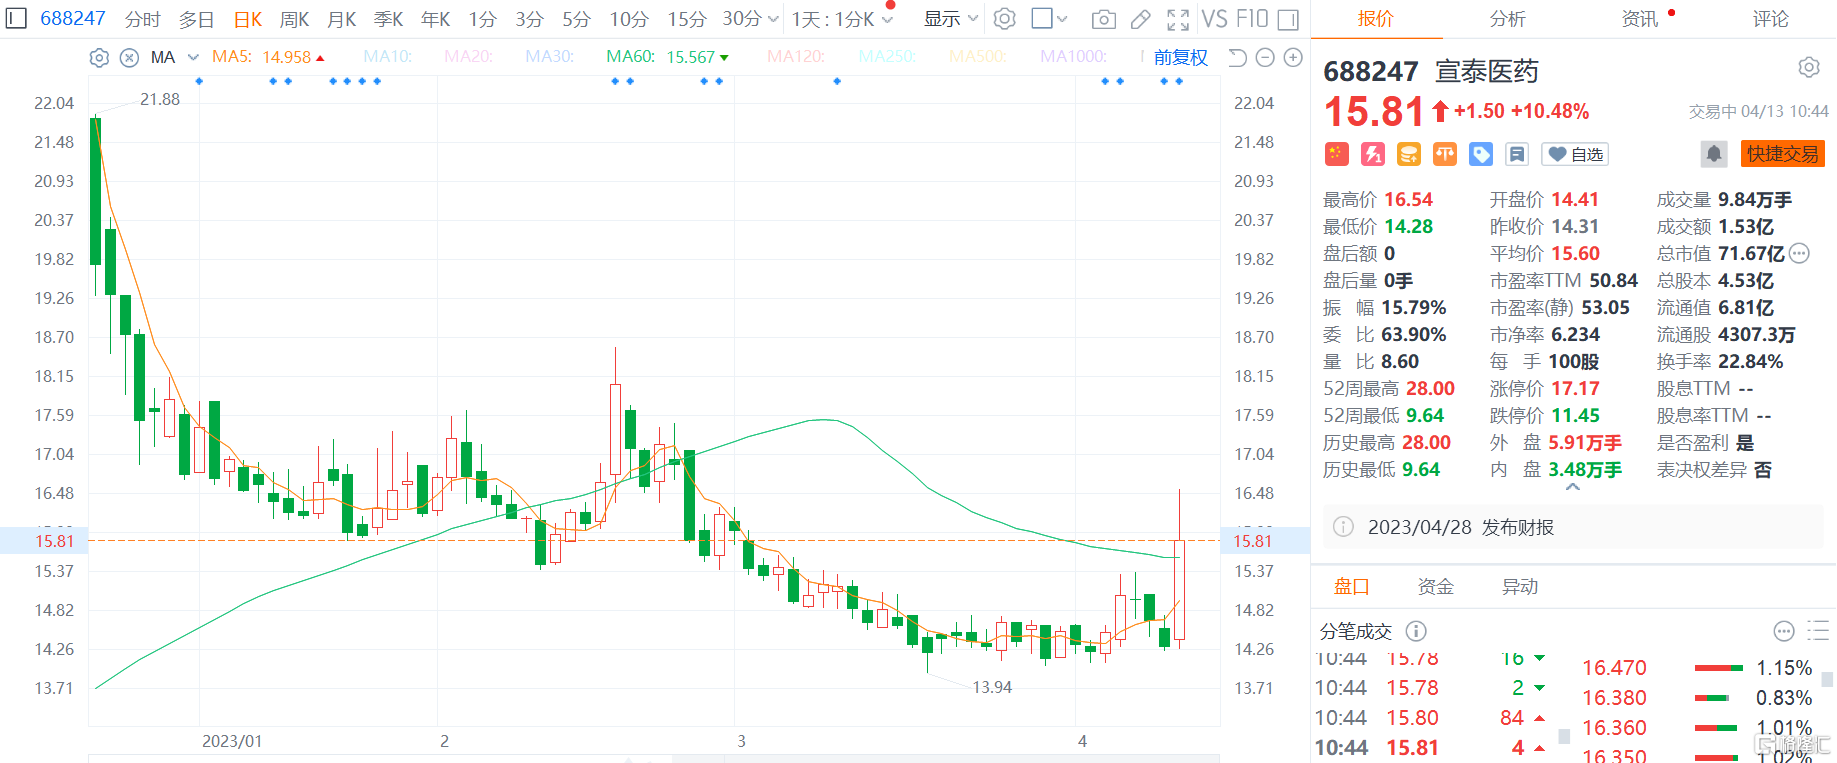
Task: Open the 显示 display dropdown
Action: click(x=950, y=19)
